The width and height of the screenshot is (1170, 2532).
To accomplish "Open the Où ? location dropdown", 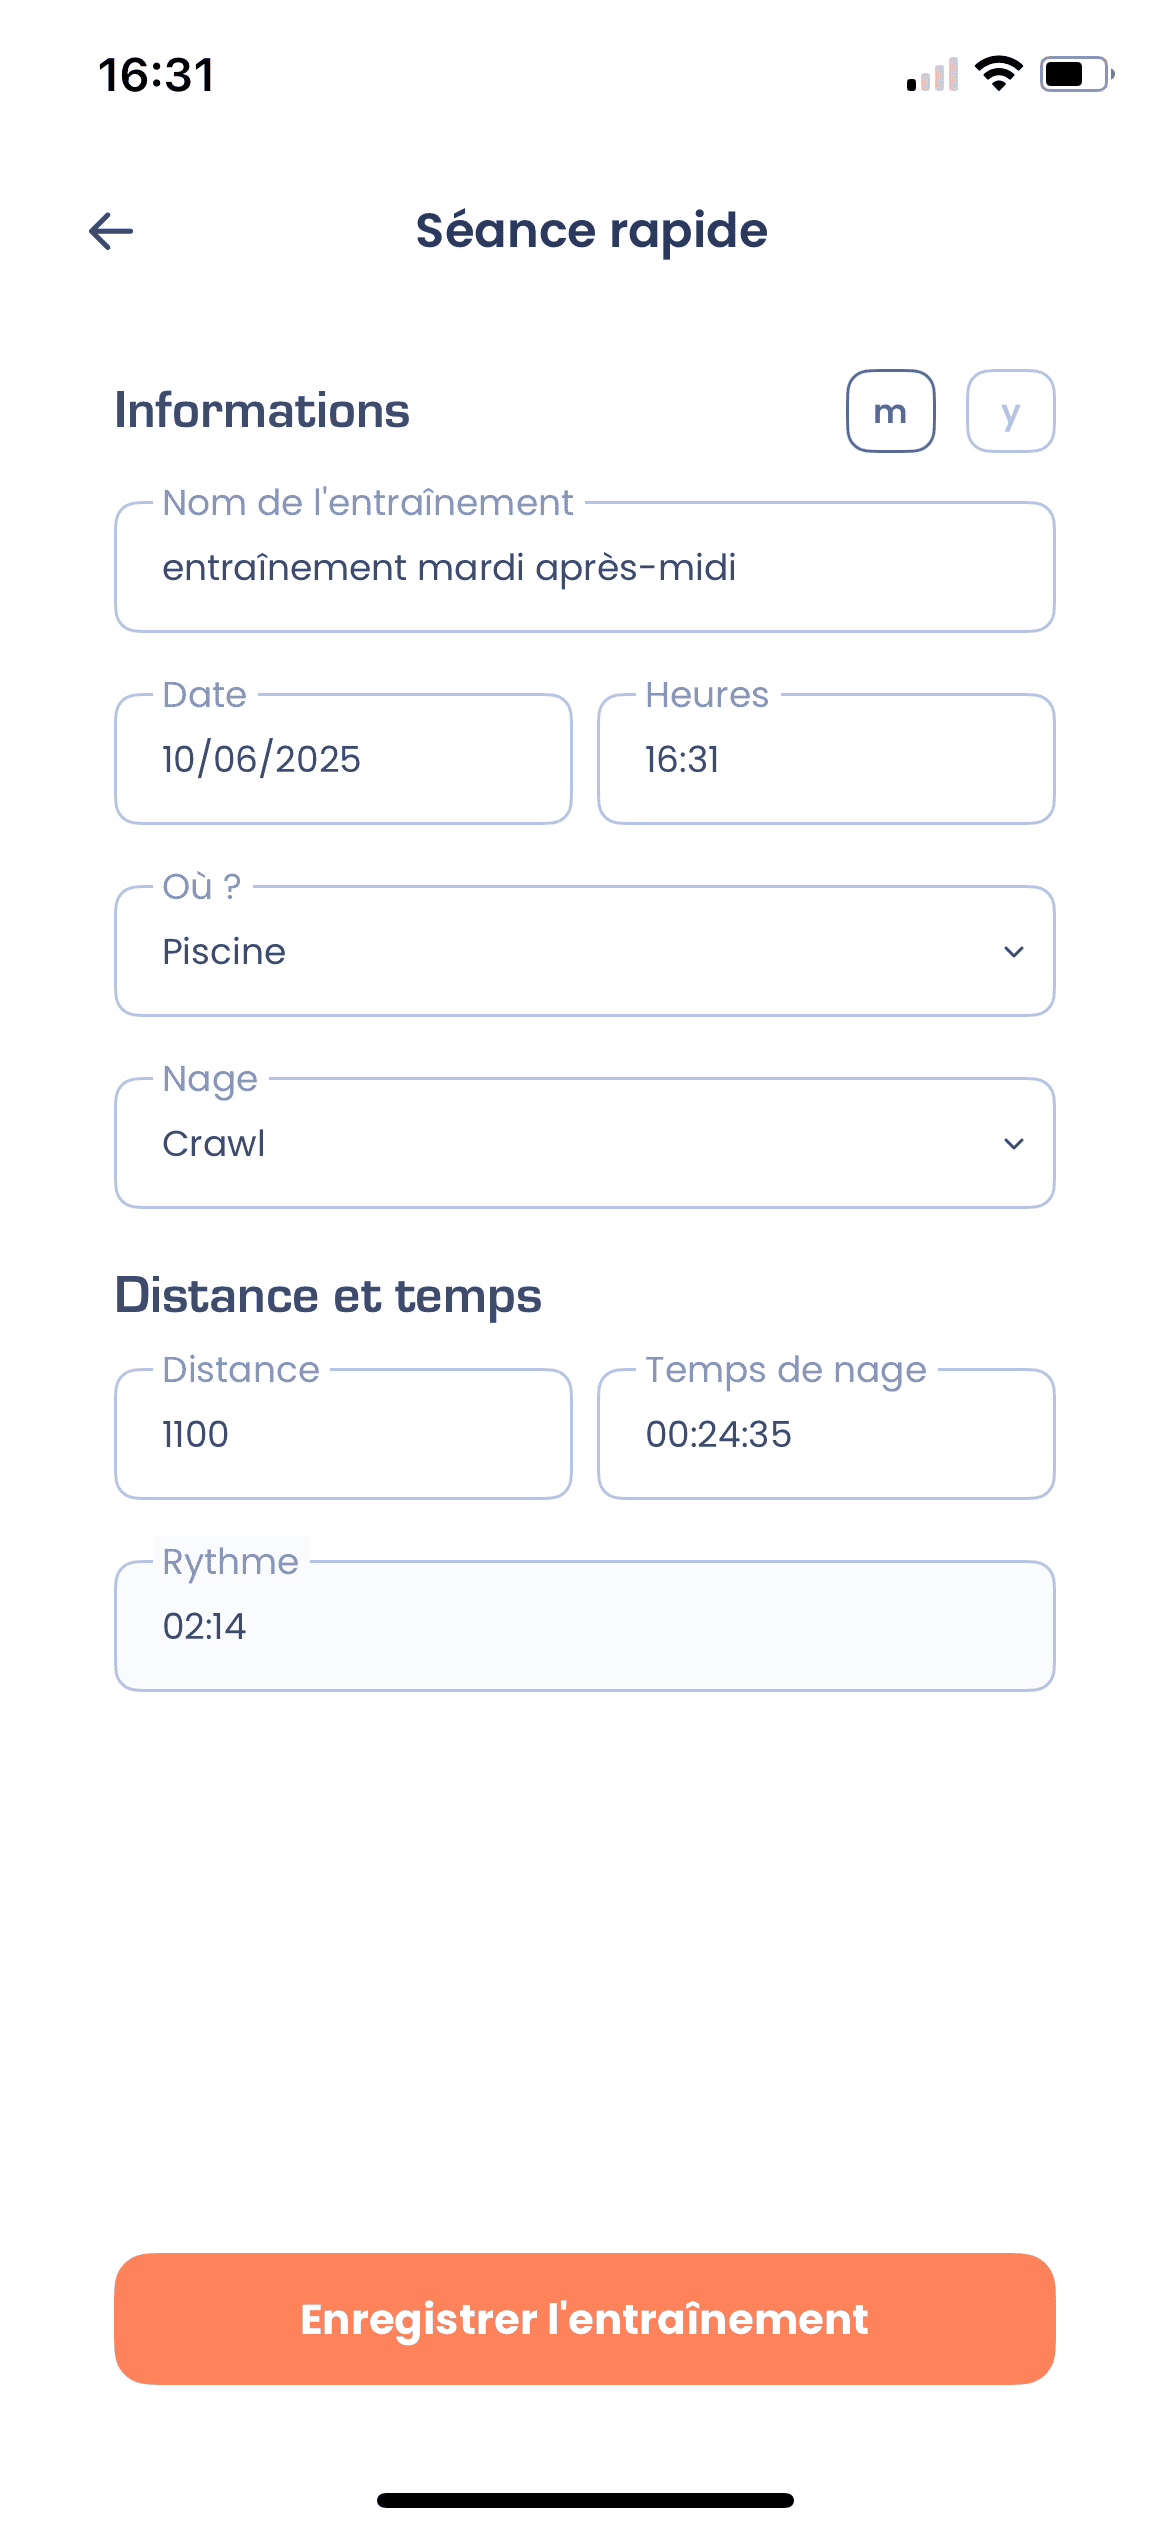I will coord(584,951).
